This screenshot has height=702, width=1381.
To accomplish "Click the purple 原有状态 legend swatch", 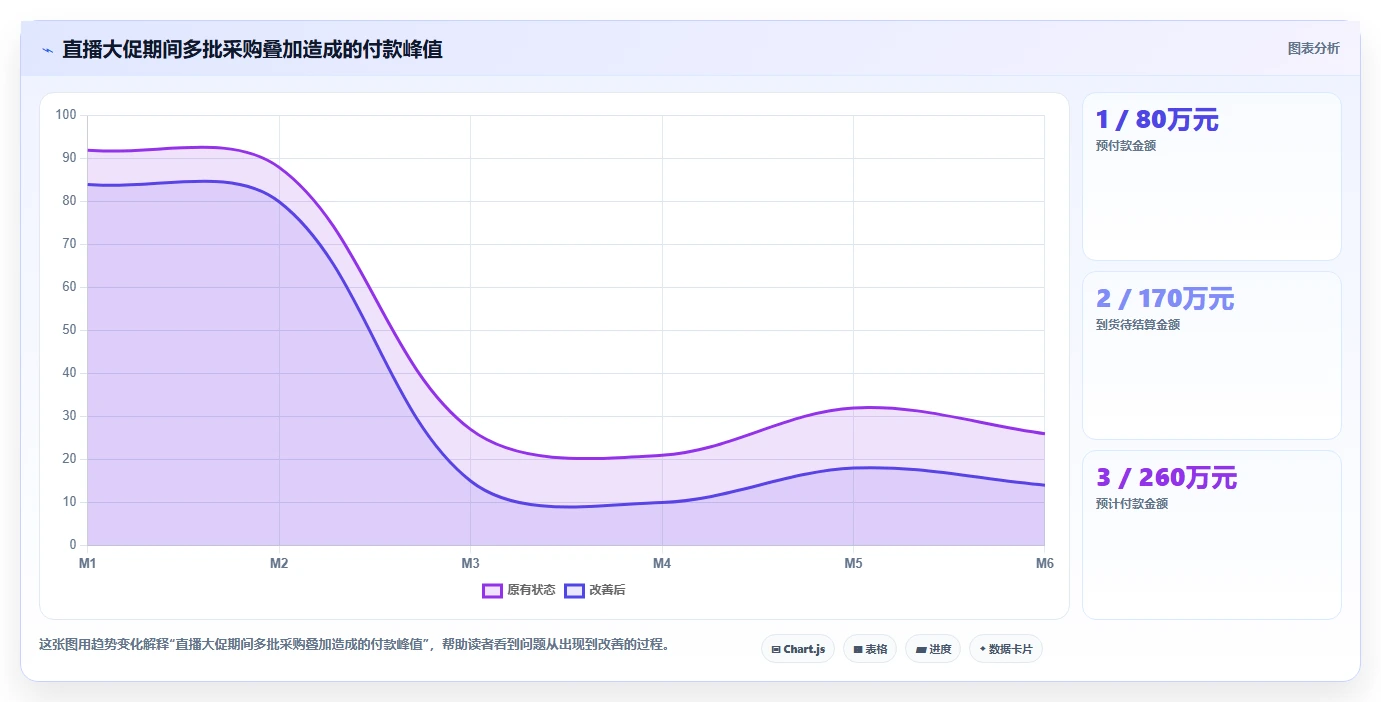I will tap(492, 590).
